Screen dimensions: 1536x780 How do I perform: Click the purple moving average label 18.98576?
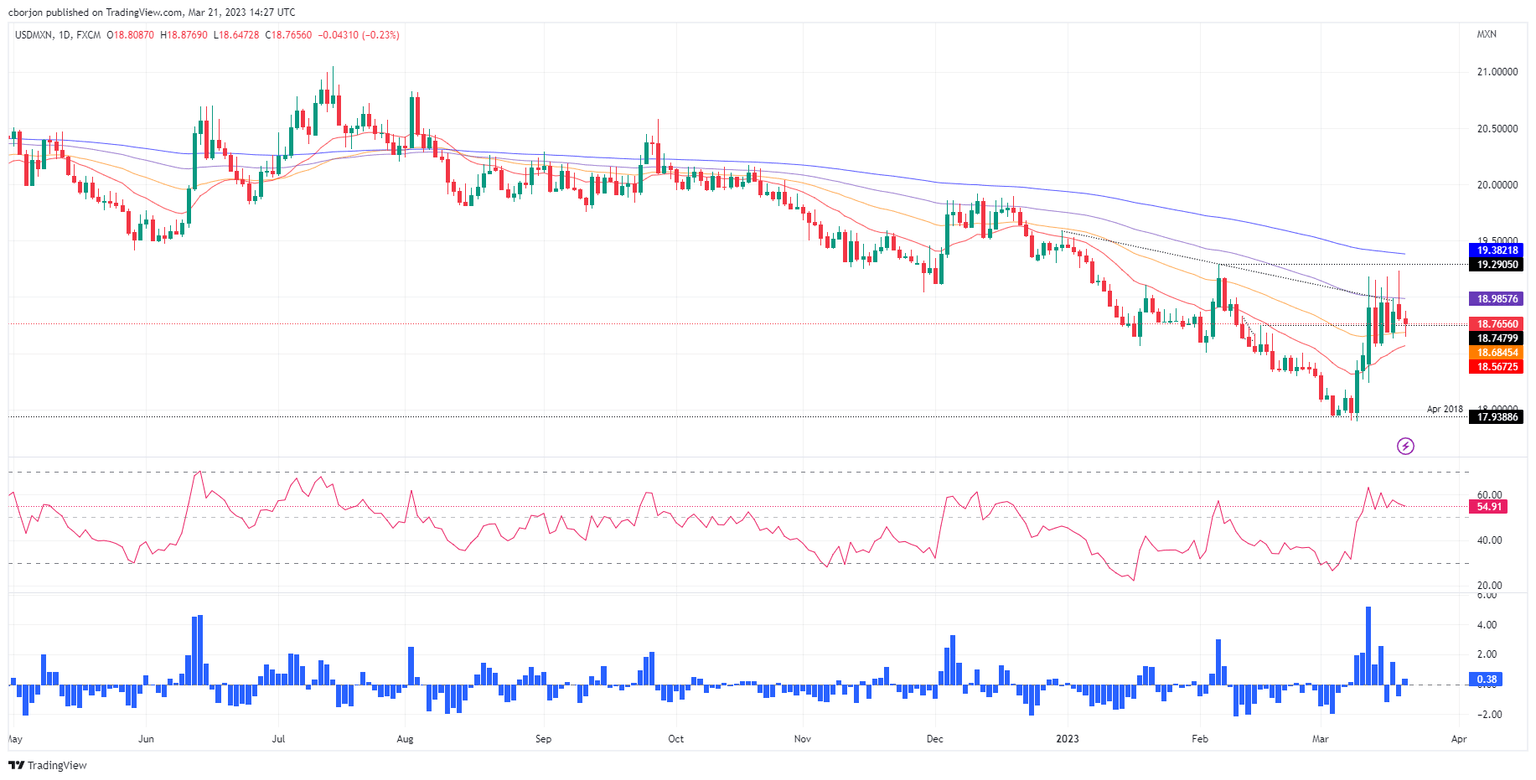click(1497, 298)
